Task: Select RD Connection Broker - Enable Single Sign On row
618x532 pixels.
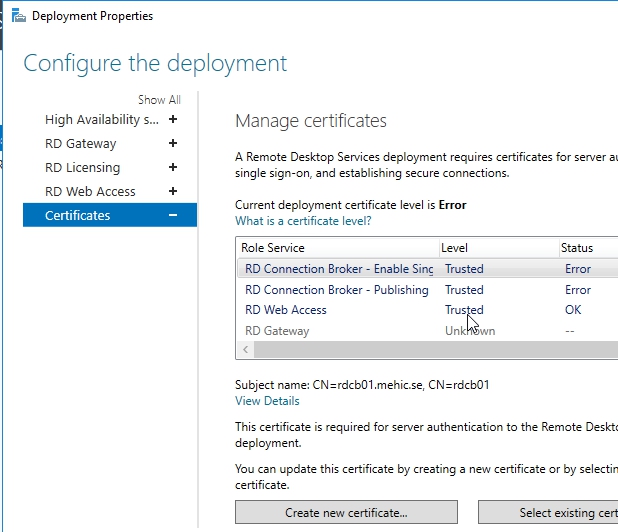Action: [x=338, y=269]
